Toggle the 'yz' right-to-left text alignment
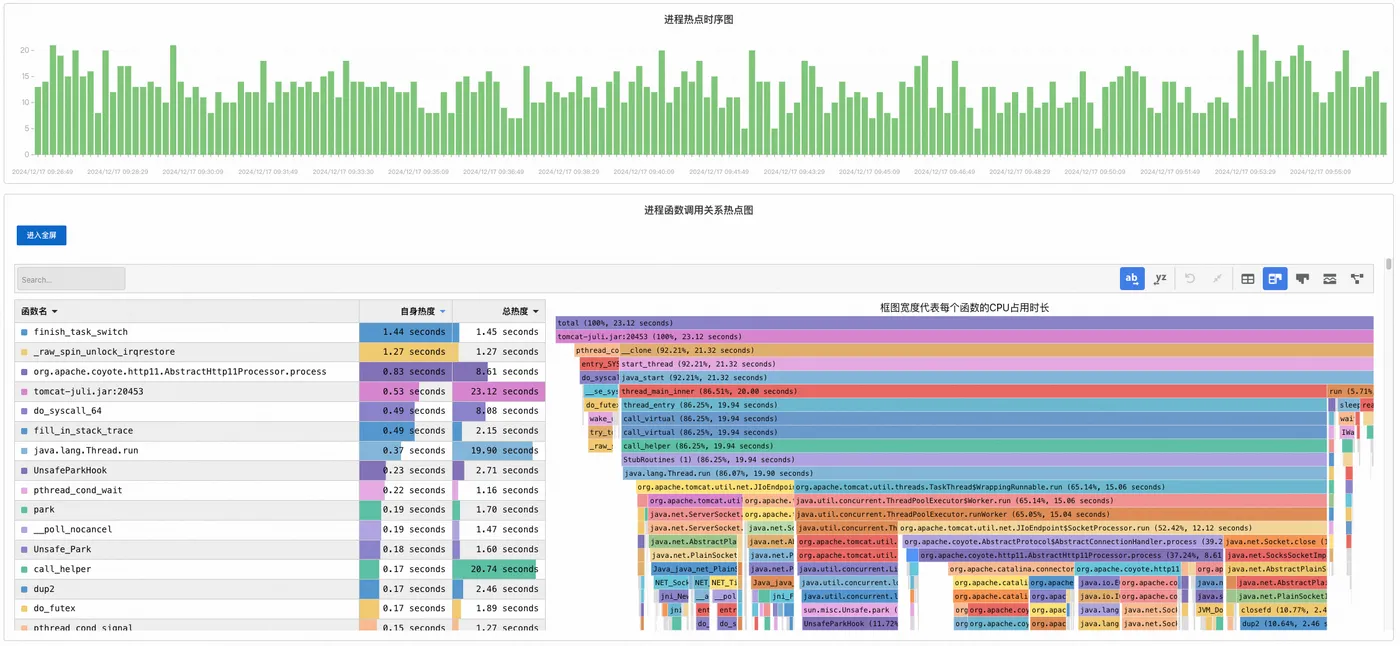Screen dimensions: 1400x646 tap(1160, 279)
